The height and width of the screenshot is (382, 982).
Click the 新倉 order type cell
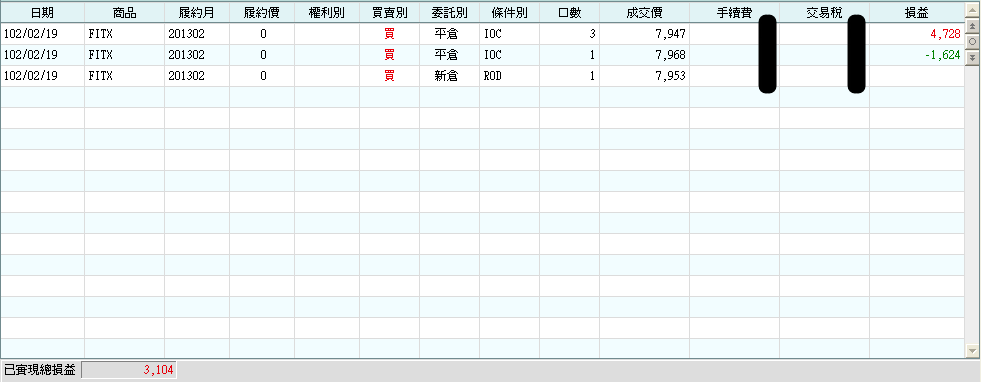[449, 76]
